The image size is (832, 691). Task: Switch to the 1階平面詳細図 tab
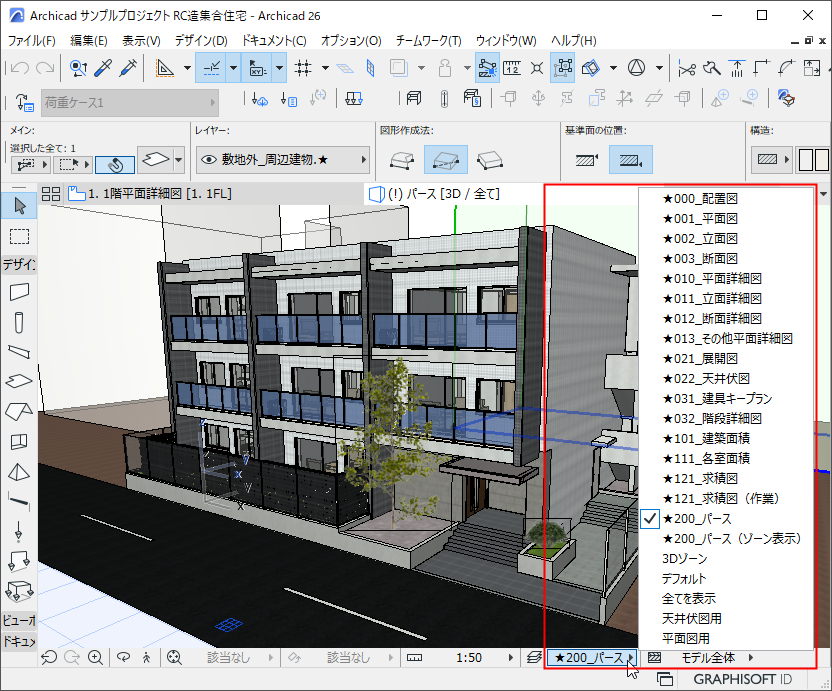pyautogui.click(x=148, y=194)
